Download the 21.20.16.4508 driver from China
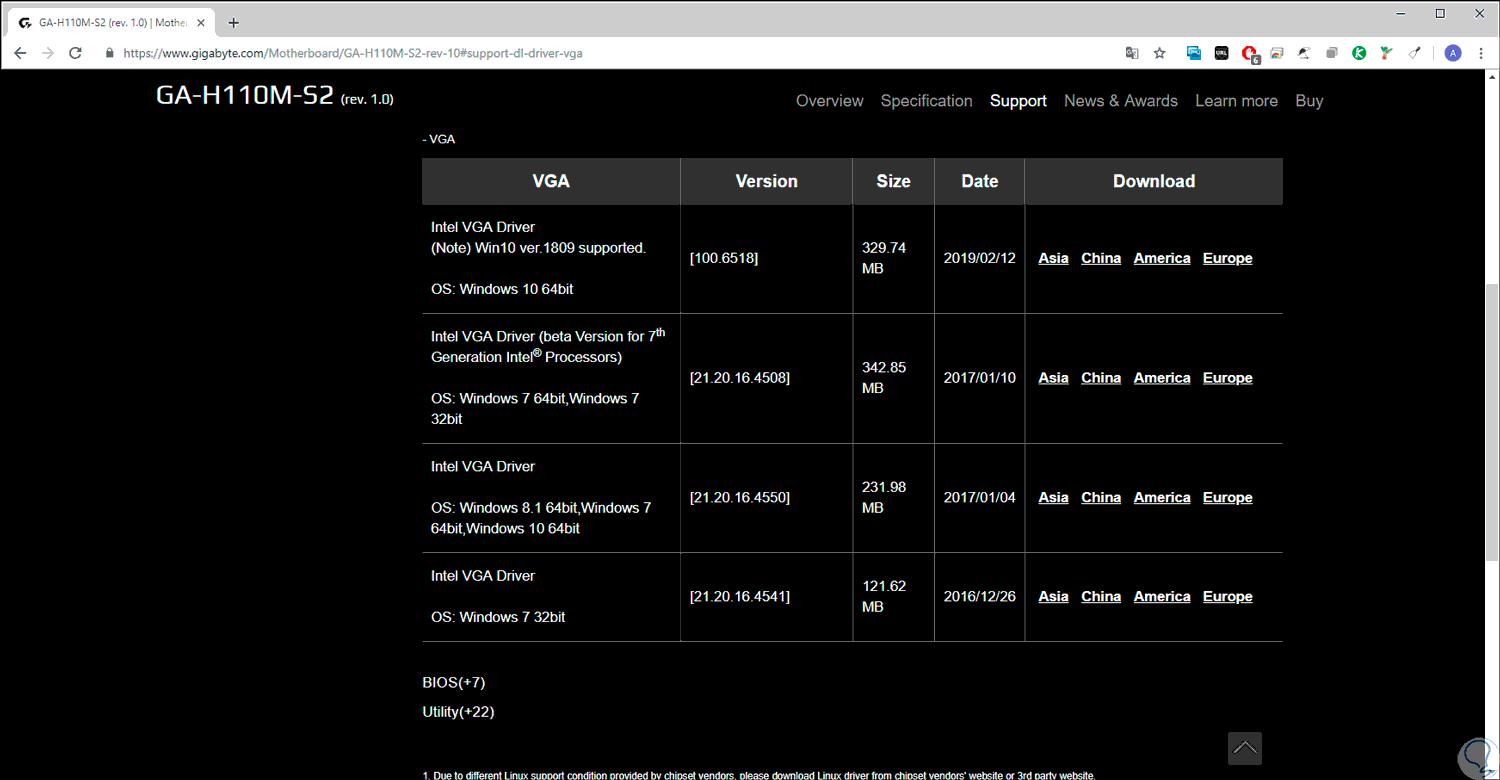Viewport: 1500px width, 780px height. (x=1101, y=378)
